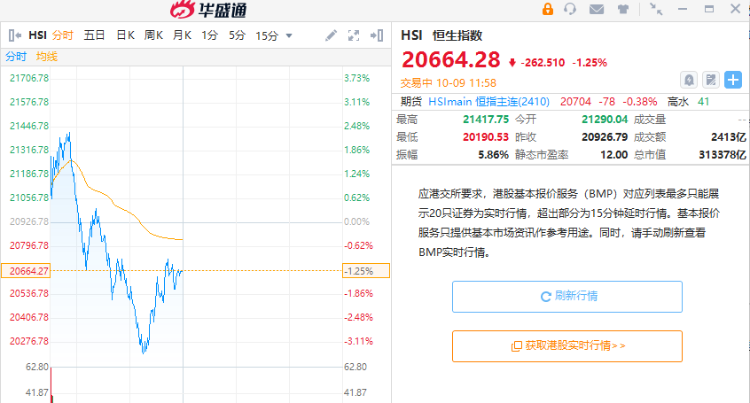Image resolution: width=750 pixels, height=403 pixels.
Task: Click the 恒生指数 title text
Action: (x=457, y=35)
